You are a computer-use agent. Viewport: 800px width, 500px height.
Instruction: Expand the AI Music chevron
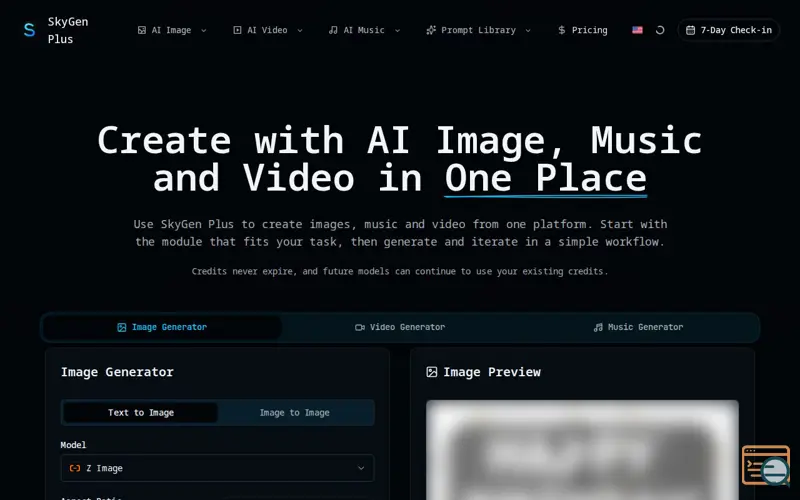point(397,31)
